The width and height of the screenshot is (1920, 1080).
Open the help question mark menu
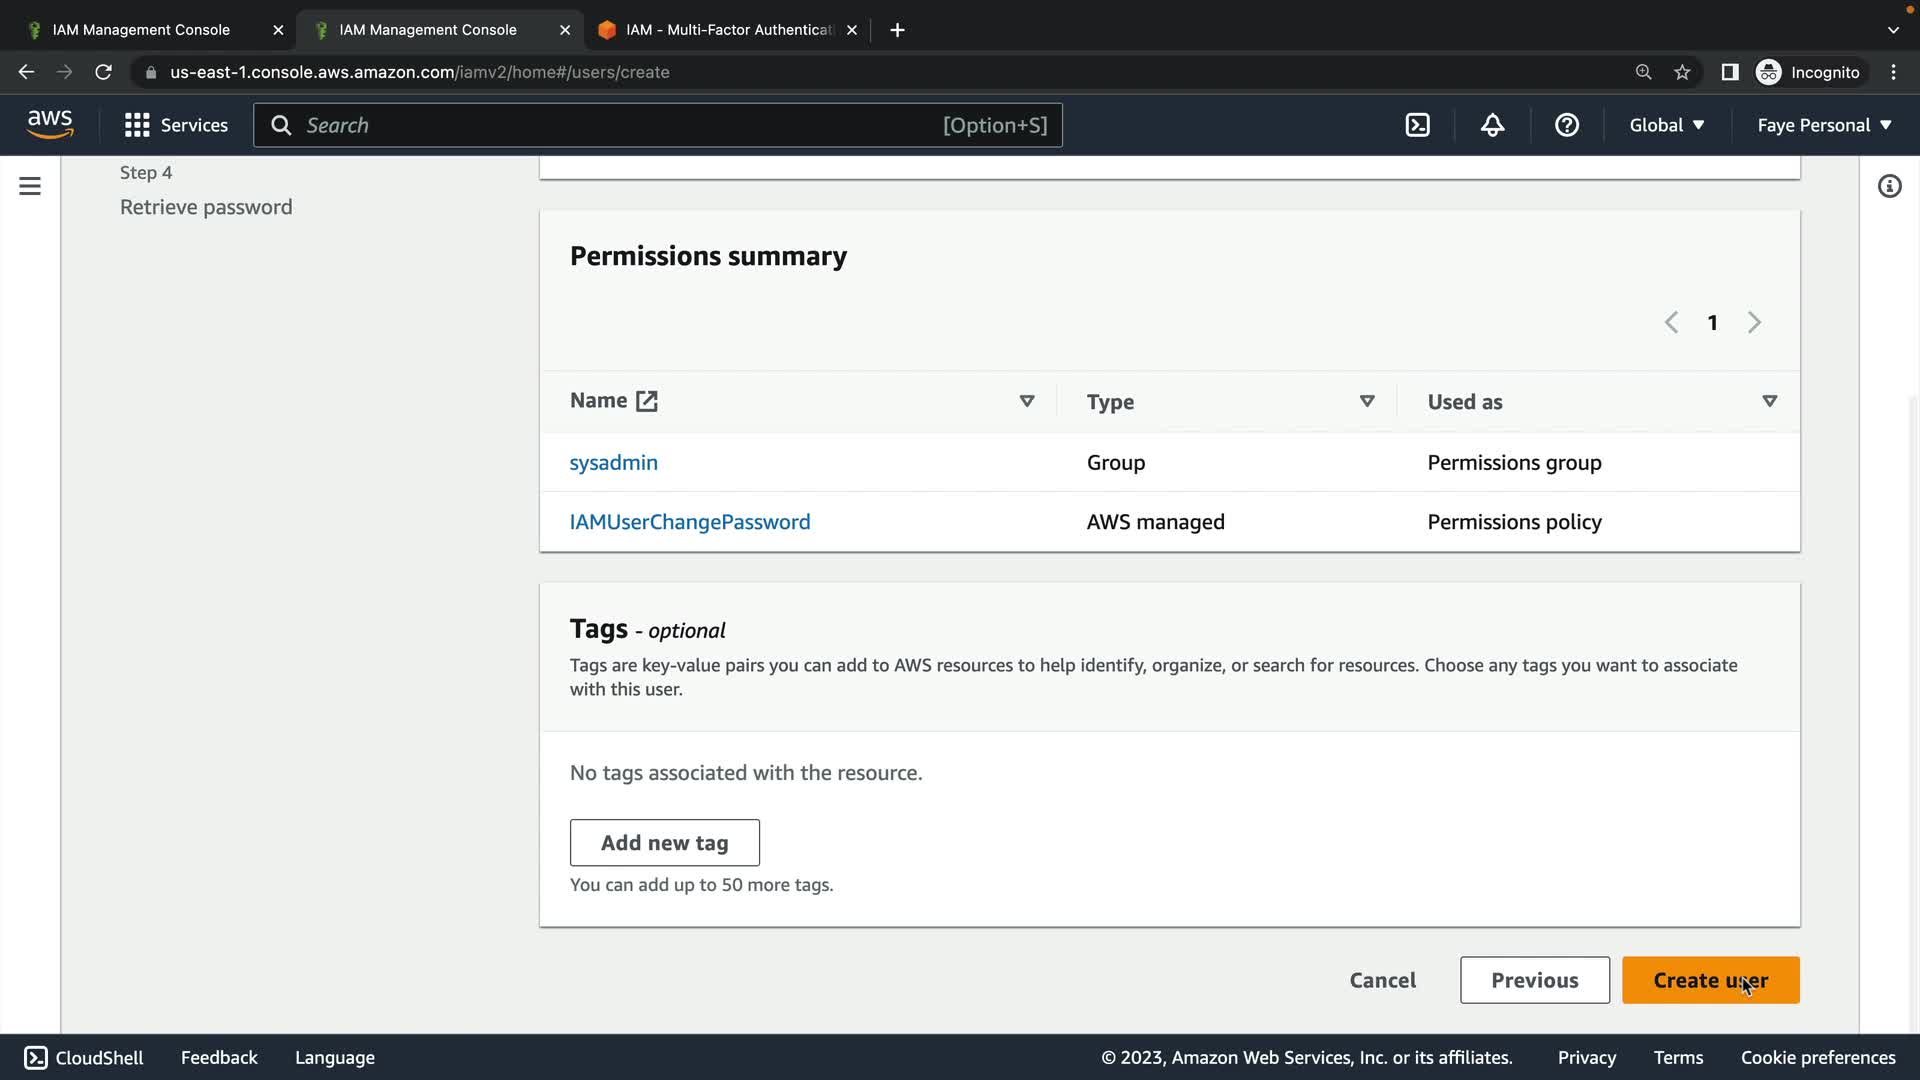pyautogui.click(x=1566, y=125)
